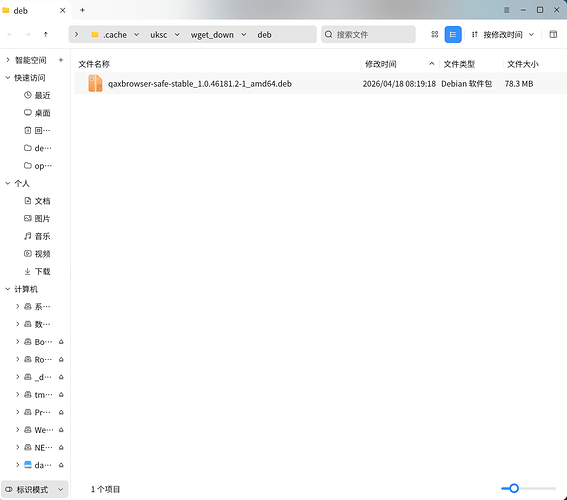Switch to icon grid view
Image resolution: width=567 pixels, height=500 pixels.
coord(435,34)
